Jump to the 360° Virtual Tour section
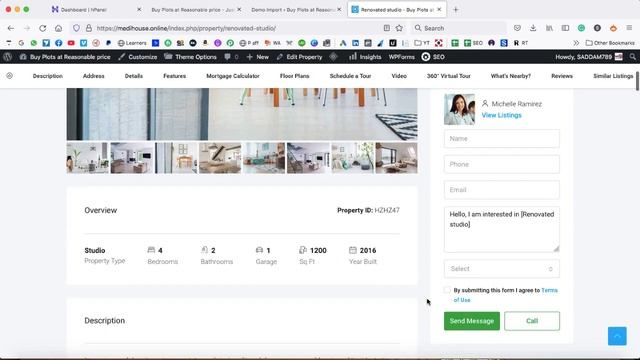640x360 pixels. pyautogui.click(x=449, y=76)
